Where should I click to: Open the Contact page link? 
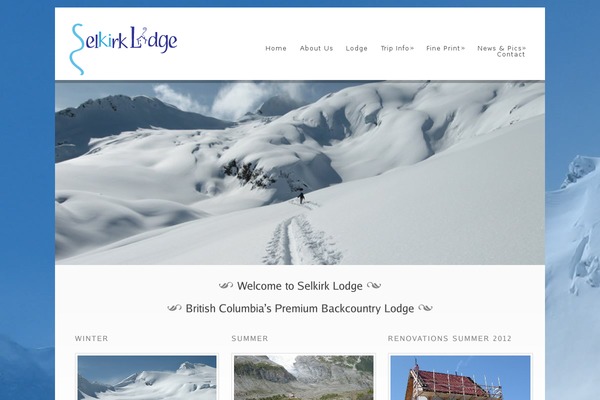point(511,54)
